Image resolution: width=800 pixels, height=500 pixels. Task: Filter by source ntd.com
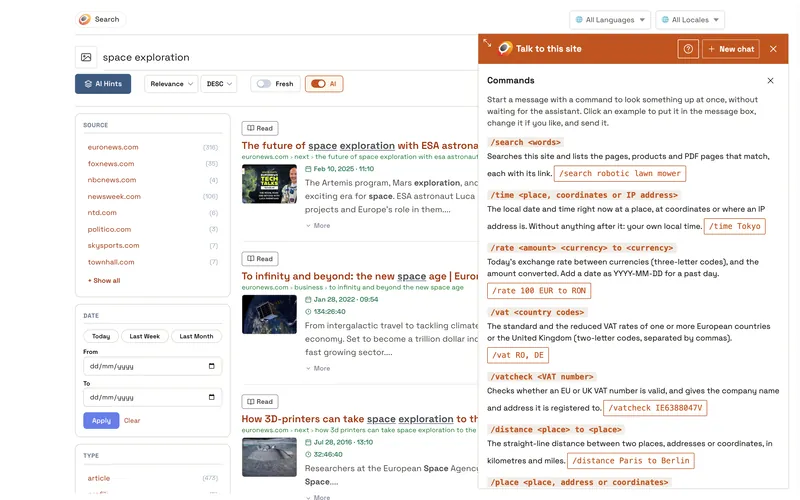point(102,213)
